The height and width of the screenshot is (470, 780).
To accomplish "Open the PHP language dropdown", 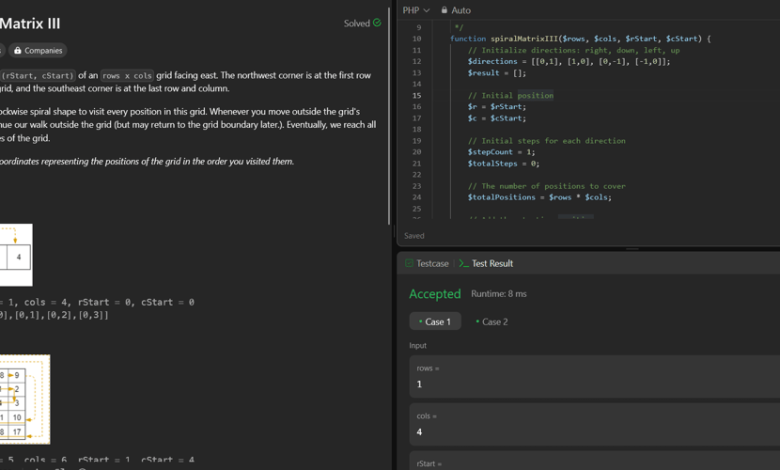I will click(416, 10).
